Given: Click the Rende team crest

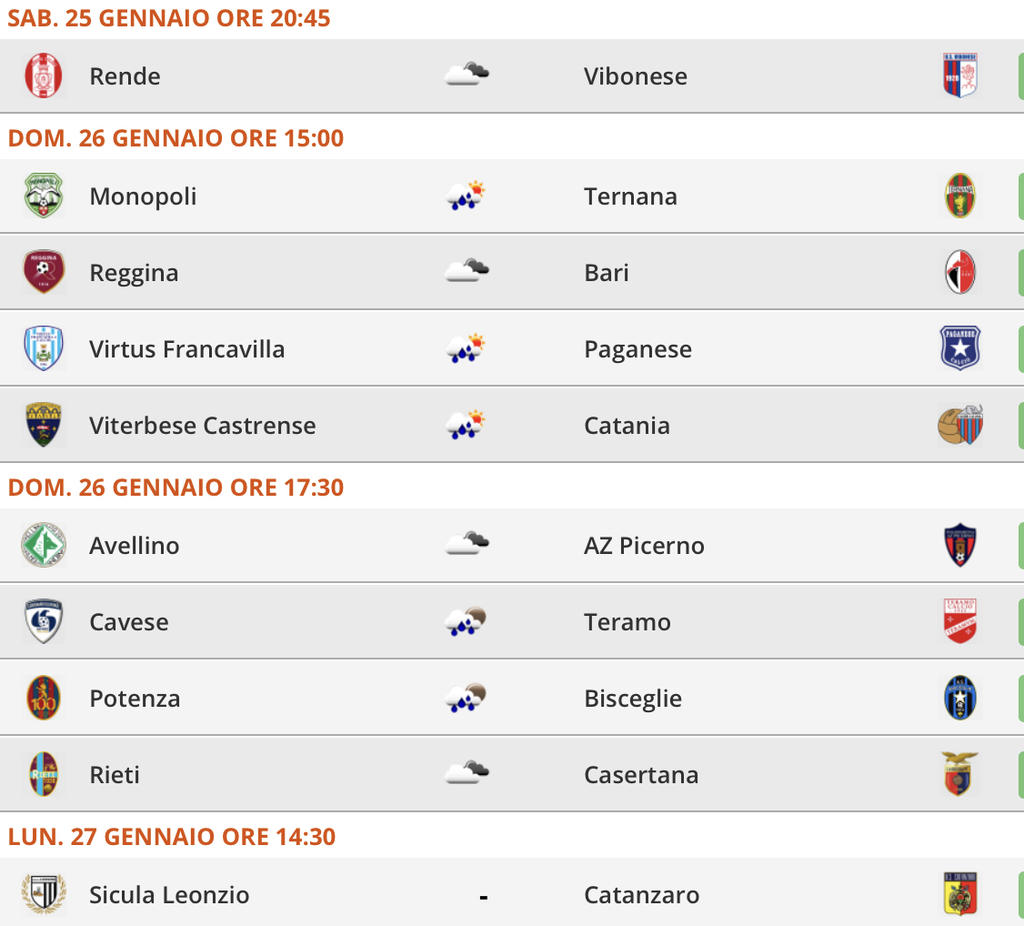Looking at the screenshot, I should pyautogui.click(x=43, y=76).
